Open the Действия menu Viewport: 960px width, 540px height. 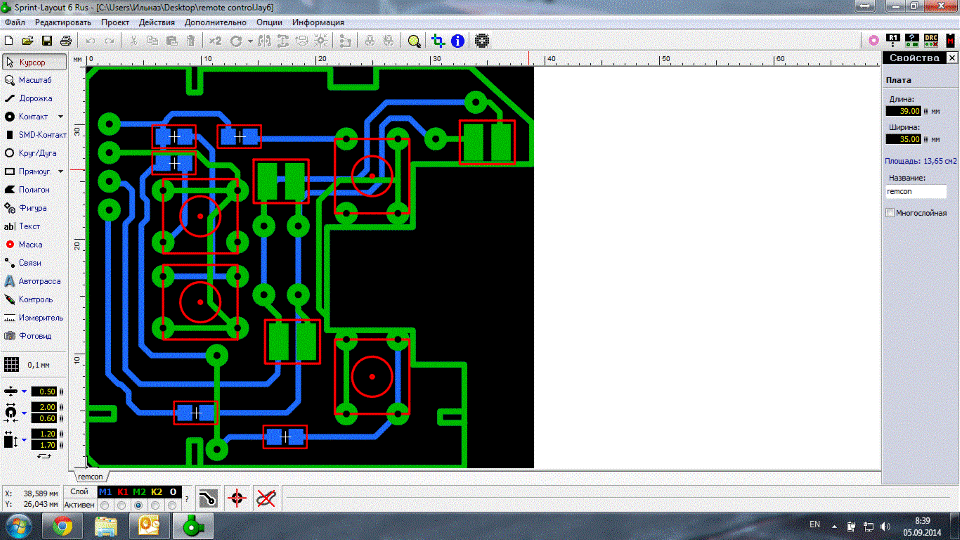pyautogui.click(x=157, y=22)
